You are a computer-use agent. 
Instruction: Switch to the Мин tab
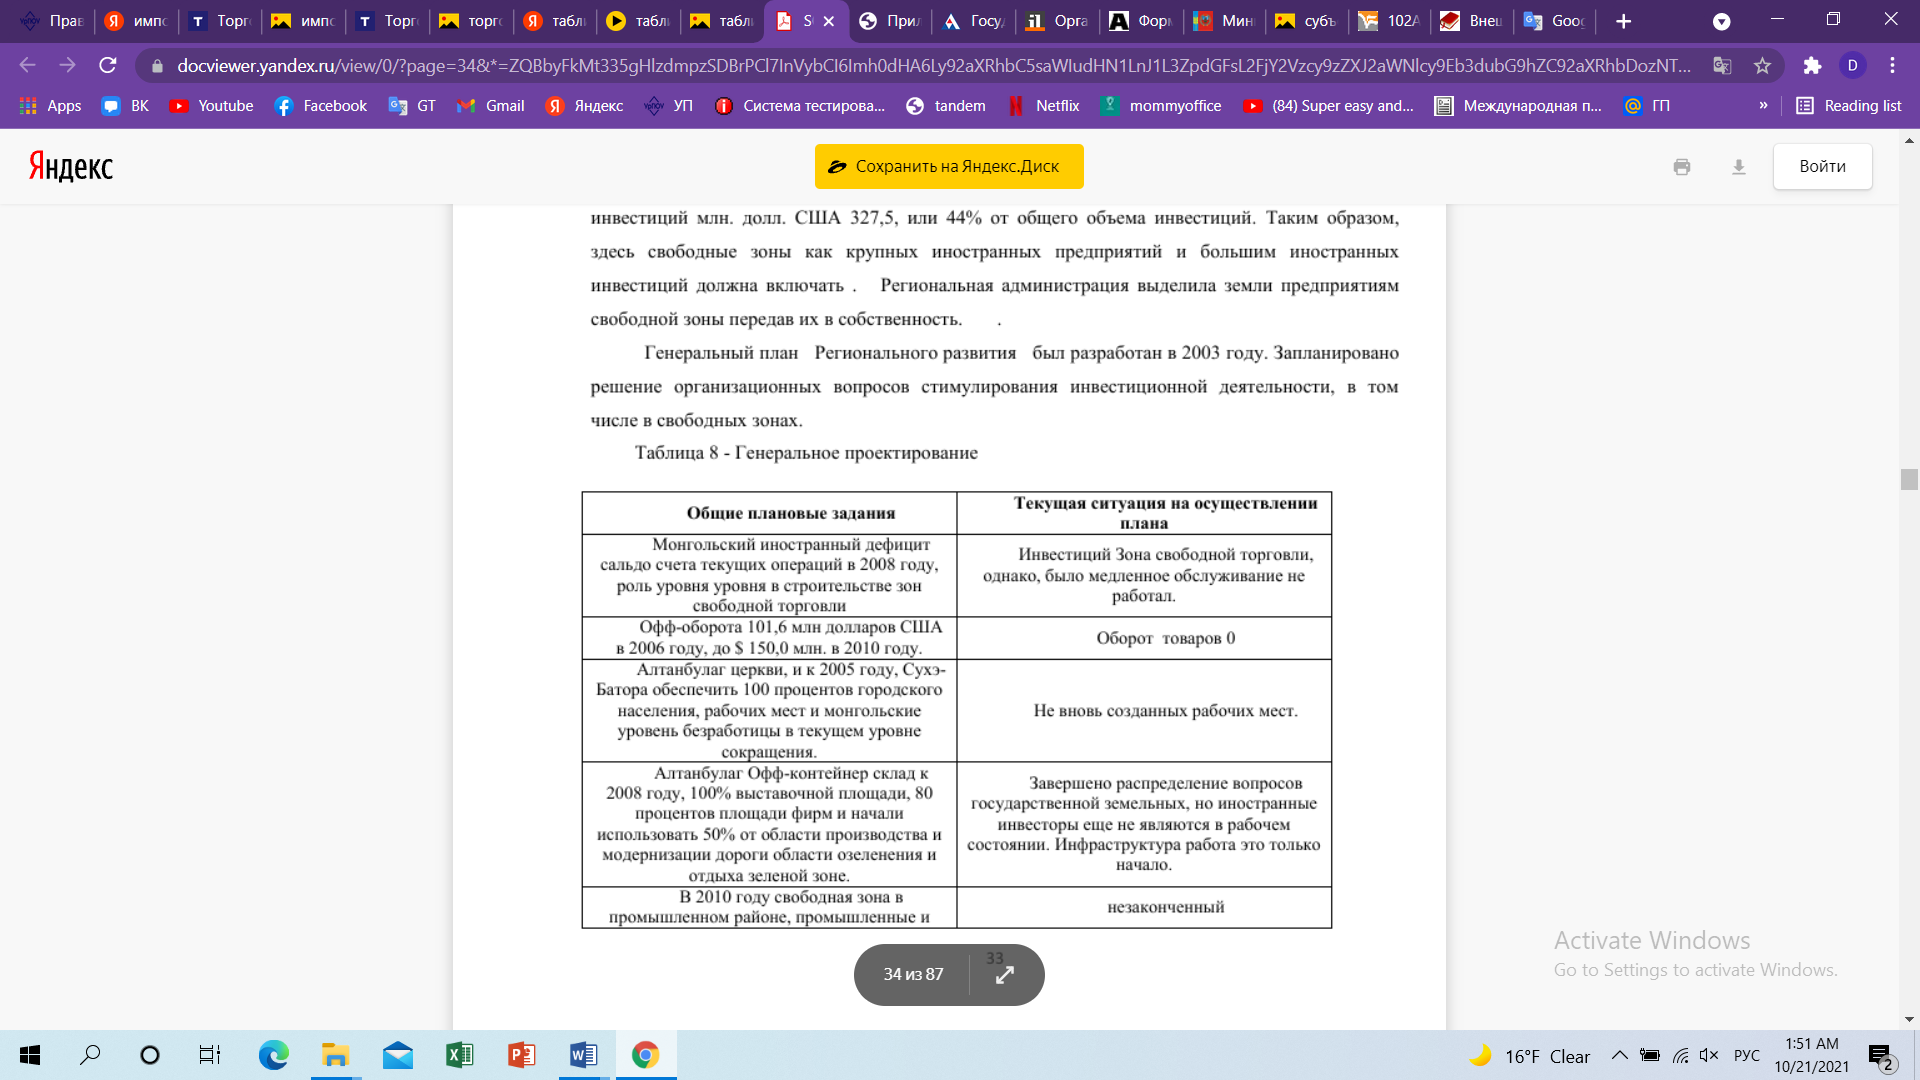point(1224,21)
